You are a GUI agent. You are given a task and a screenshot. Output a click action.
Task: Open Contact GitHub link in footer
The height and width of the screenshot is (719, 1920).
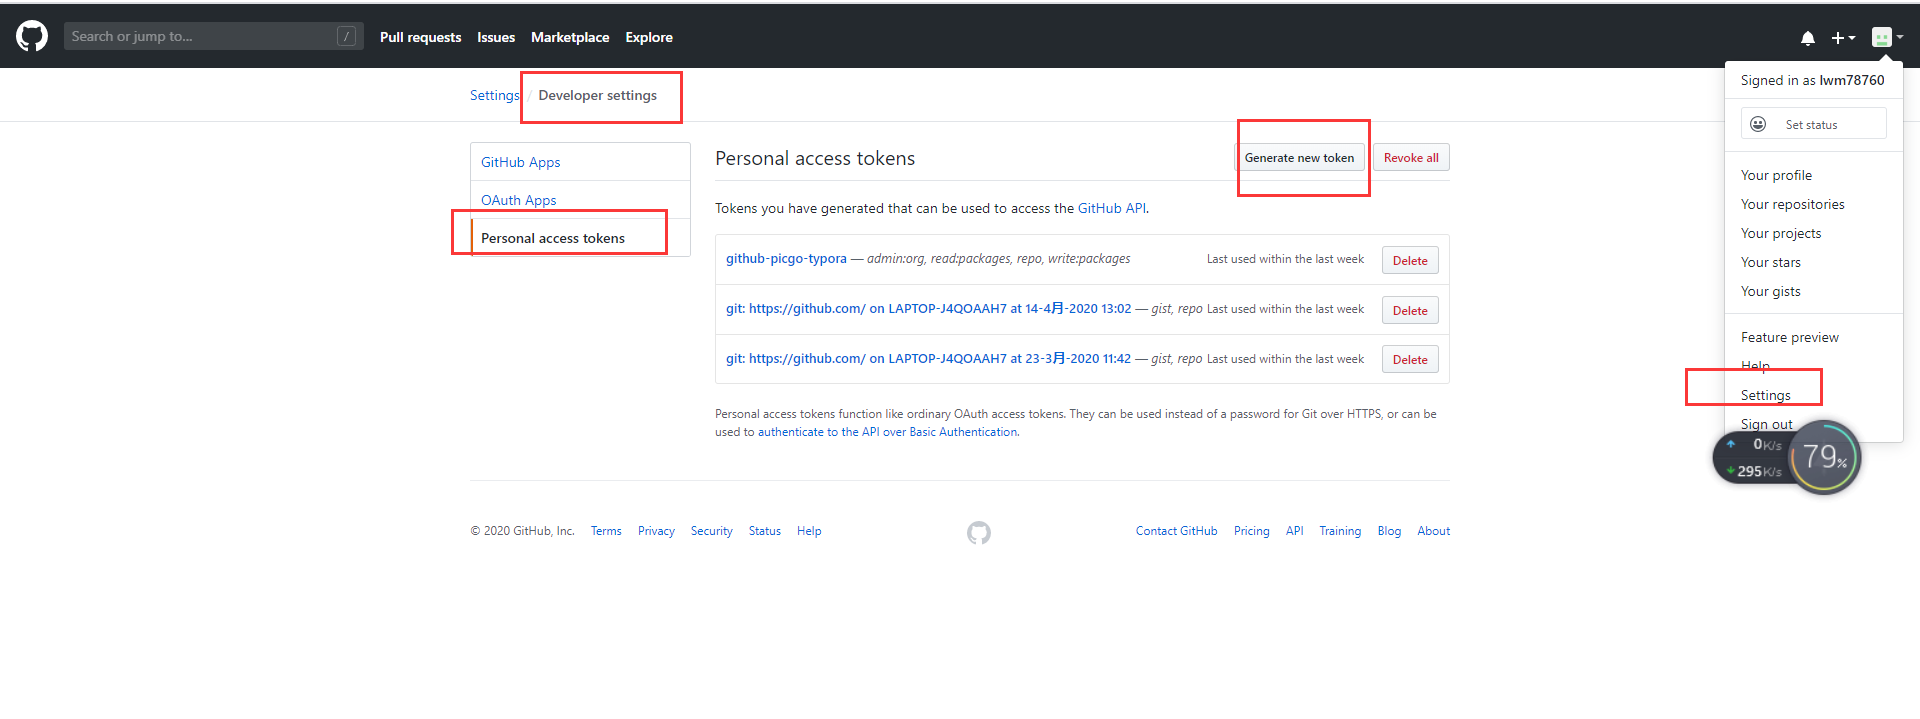pos(1176,531)
